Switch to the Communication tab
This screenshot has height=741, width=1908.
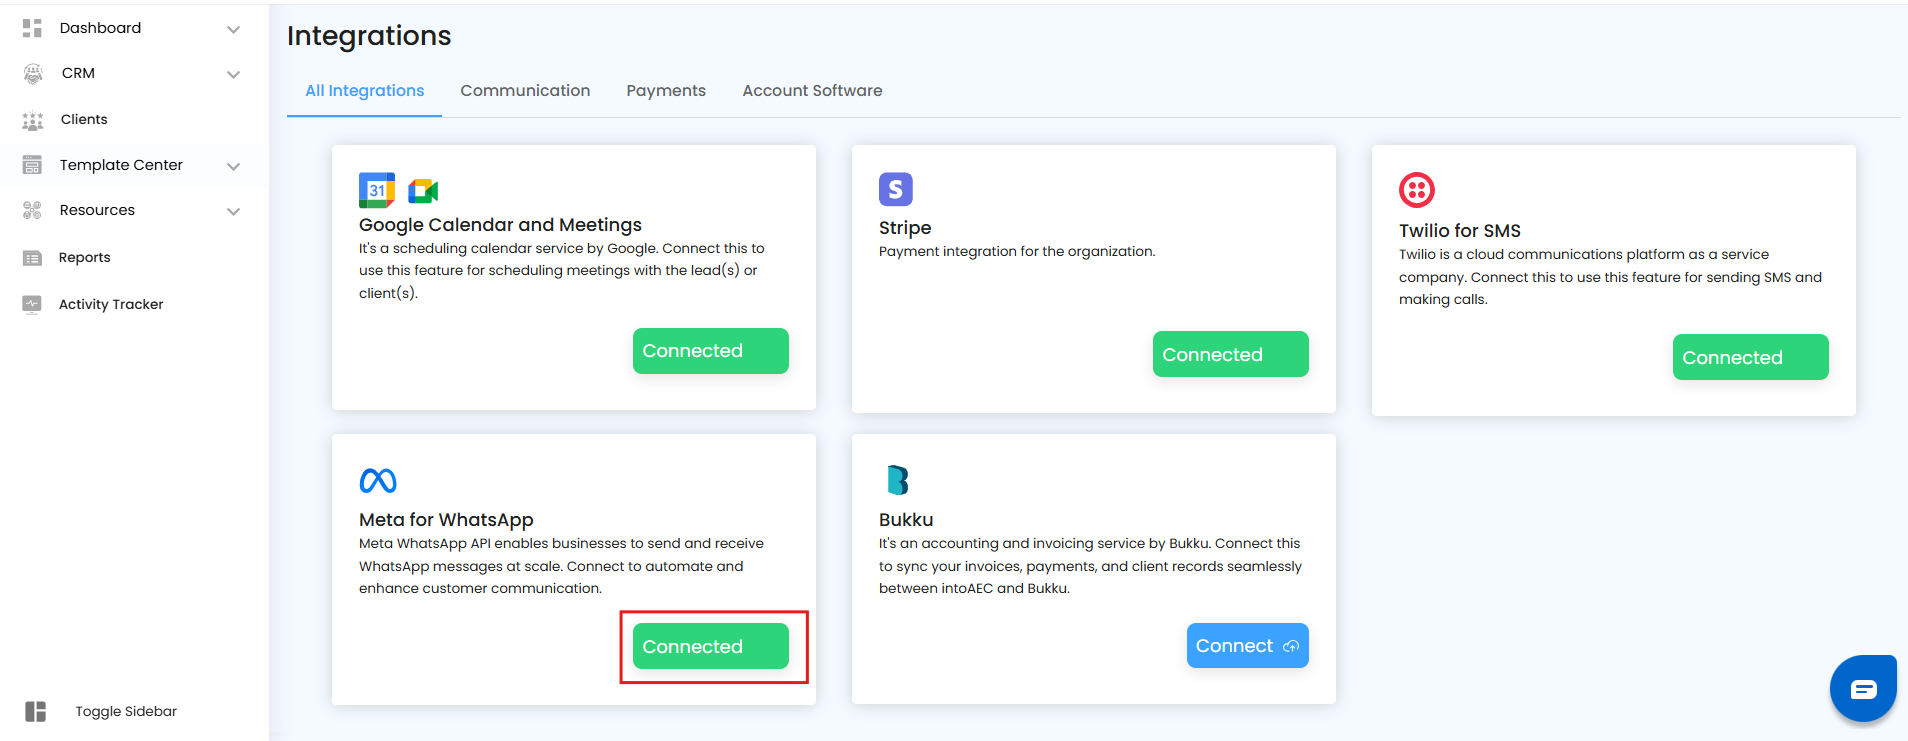[525, 91]
